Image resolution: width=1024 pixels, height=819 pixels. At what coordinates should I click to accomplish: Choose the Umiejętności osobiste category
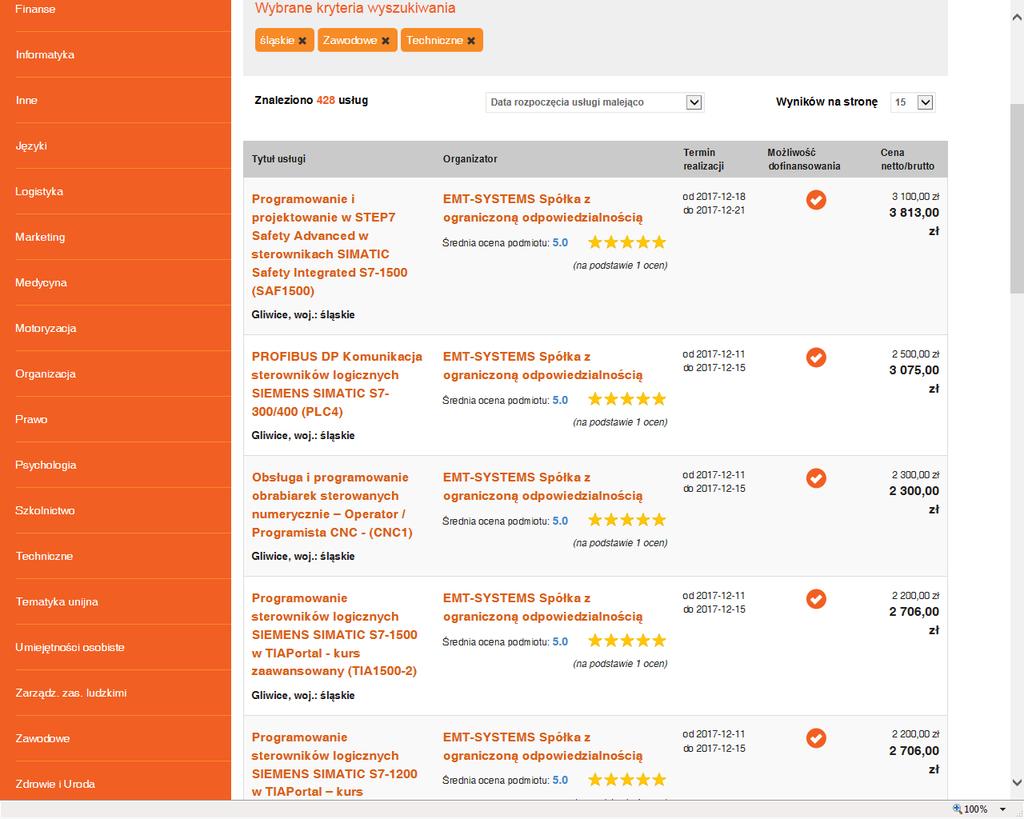(70, 648)
